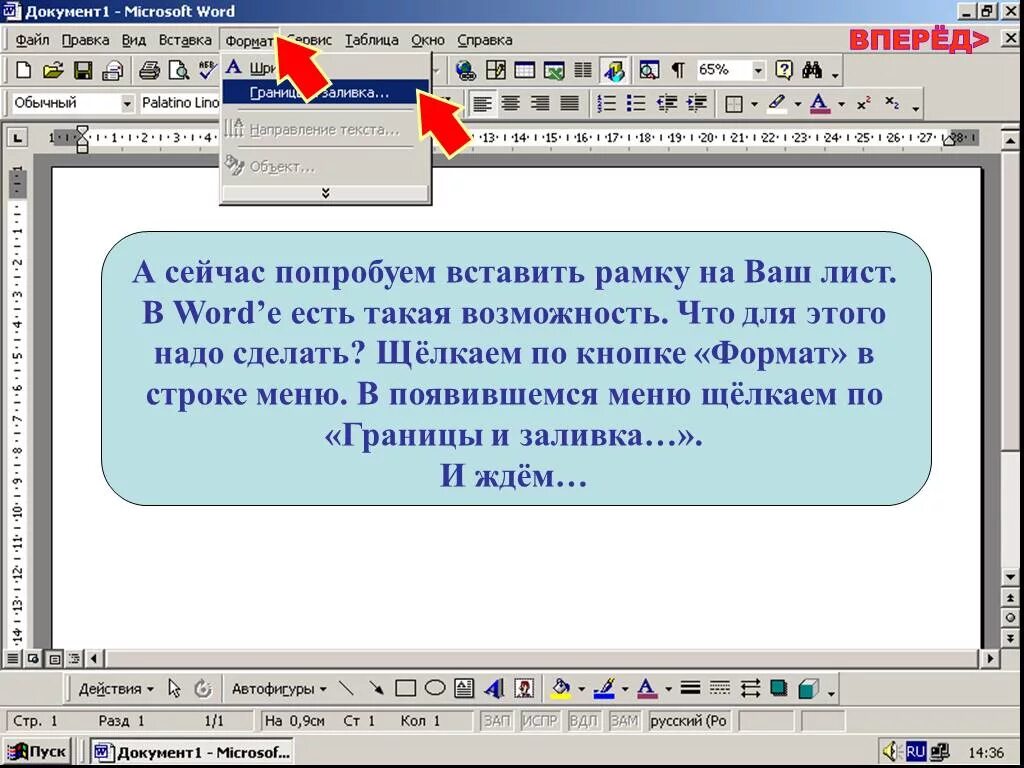Apply fill color bucket in drawing toolbar
1024x768 pixels.
[x=561, y=688]
